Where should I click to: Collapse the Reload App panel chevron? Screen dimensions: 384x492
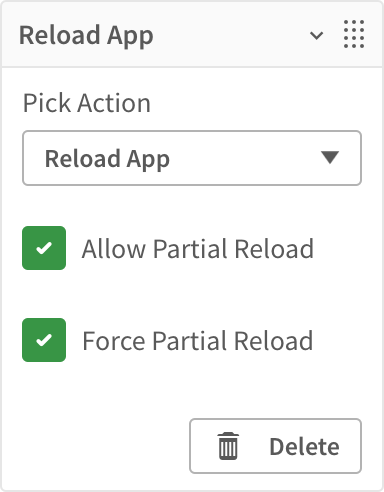click(x=316, y=35)
